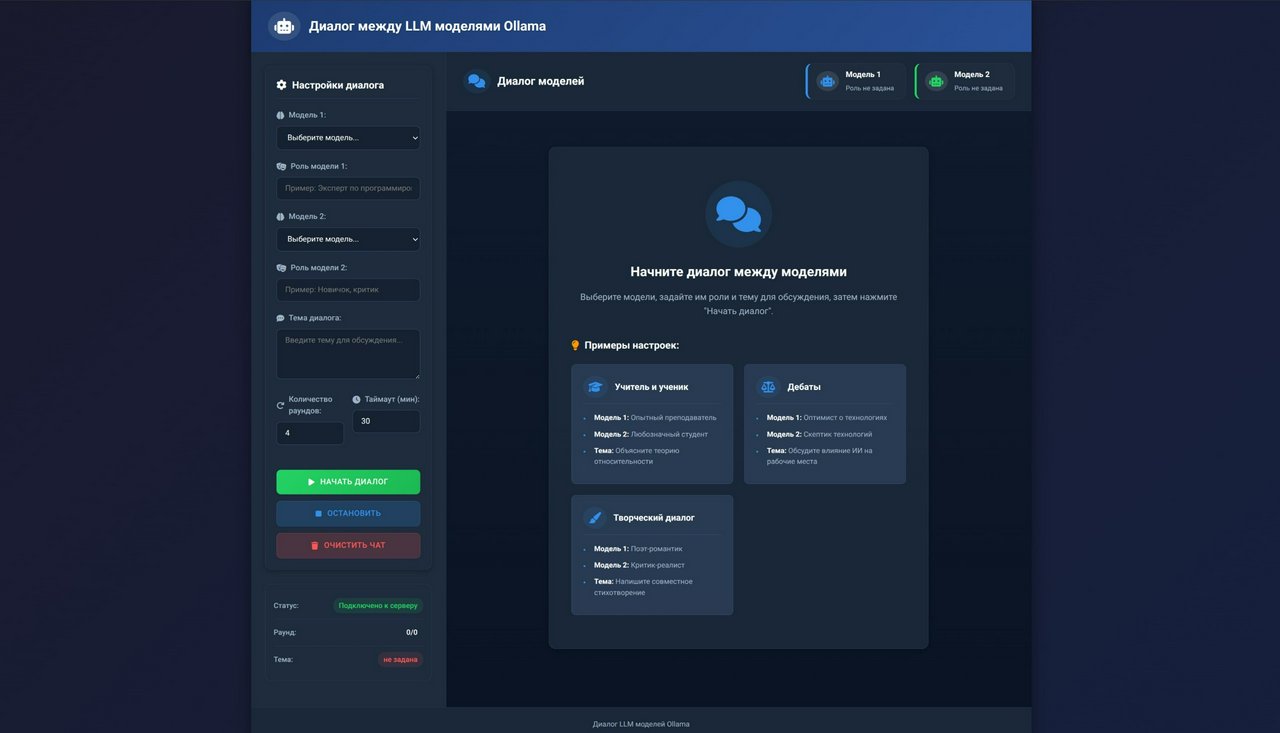Viewport: 1280px width, 733px height.
Task: Click the blue robot icon for Модель 1
Action: (827, 82)
